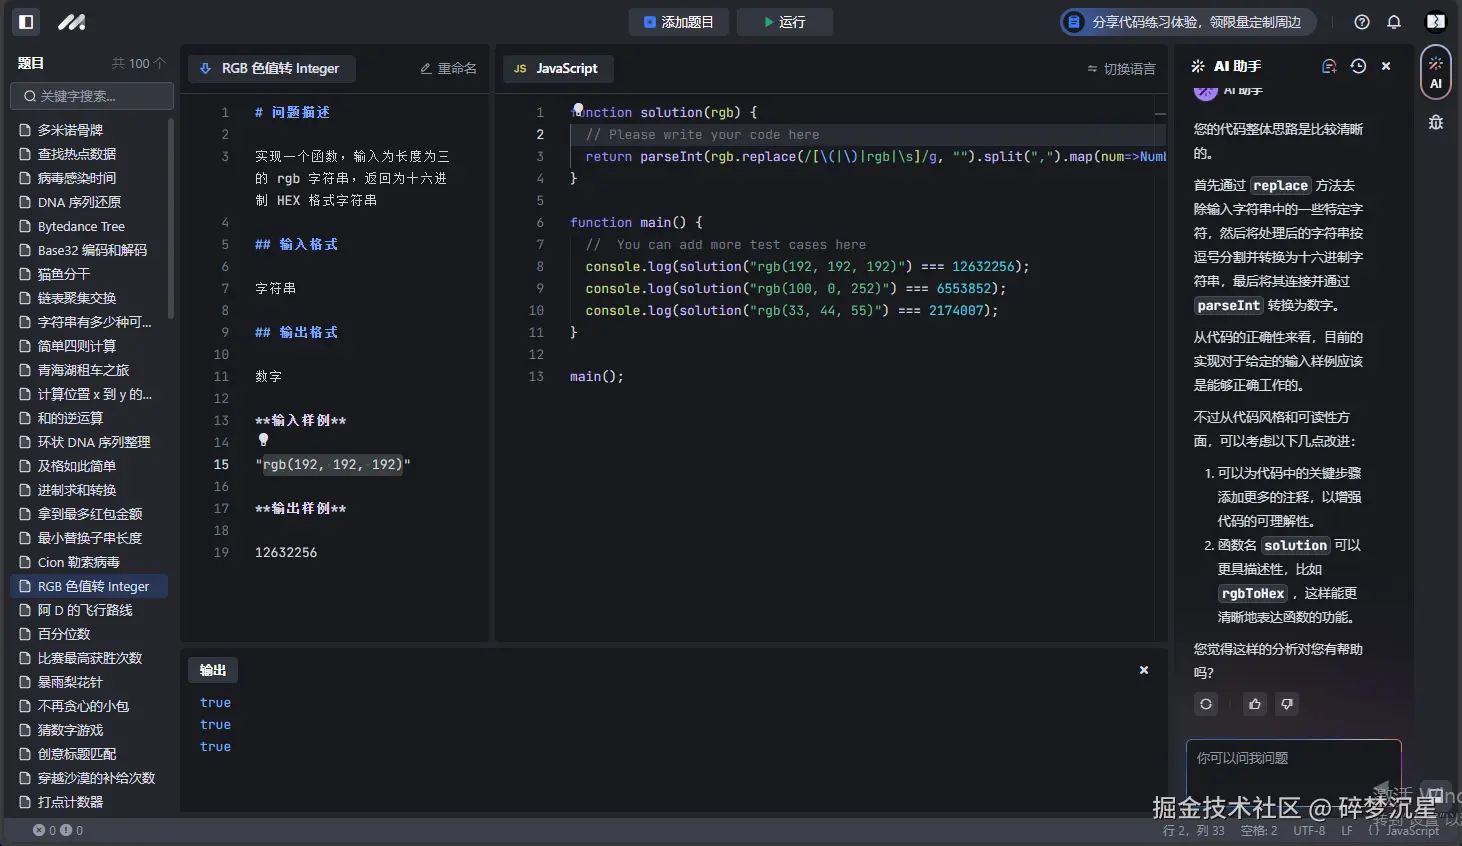Start a new AI chat conversation

1329,66
